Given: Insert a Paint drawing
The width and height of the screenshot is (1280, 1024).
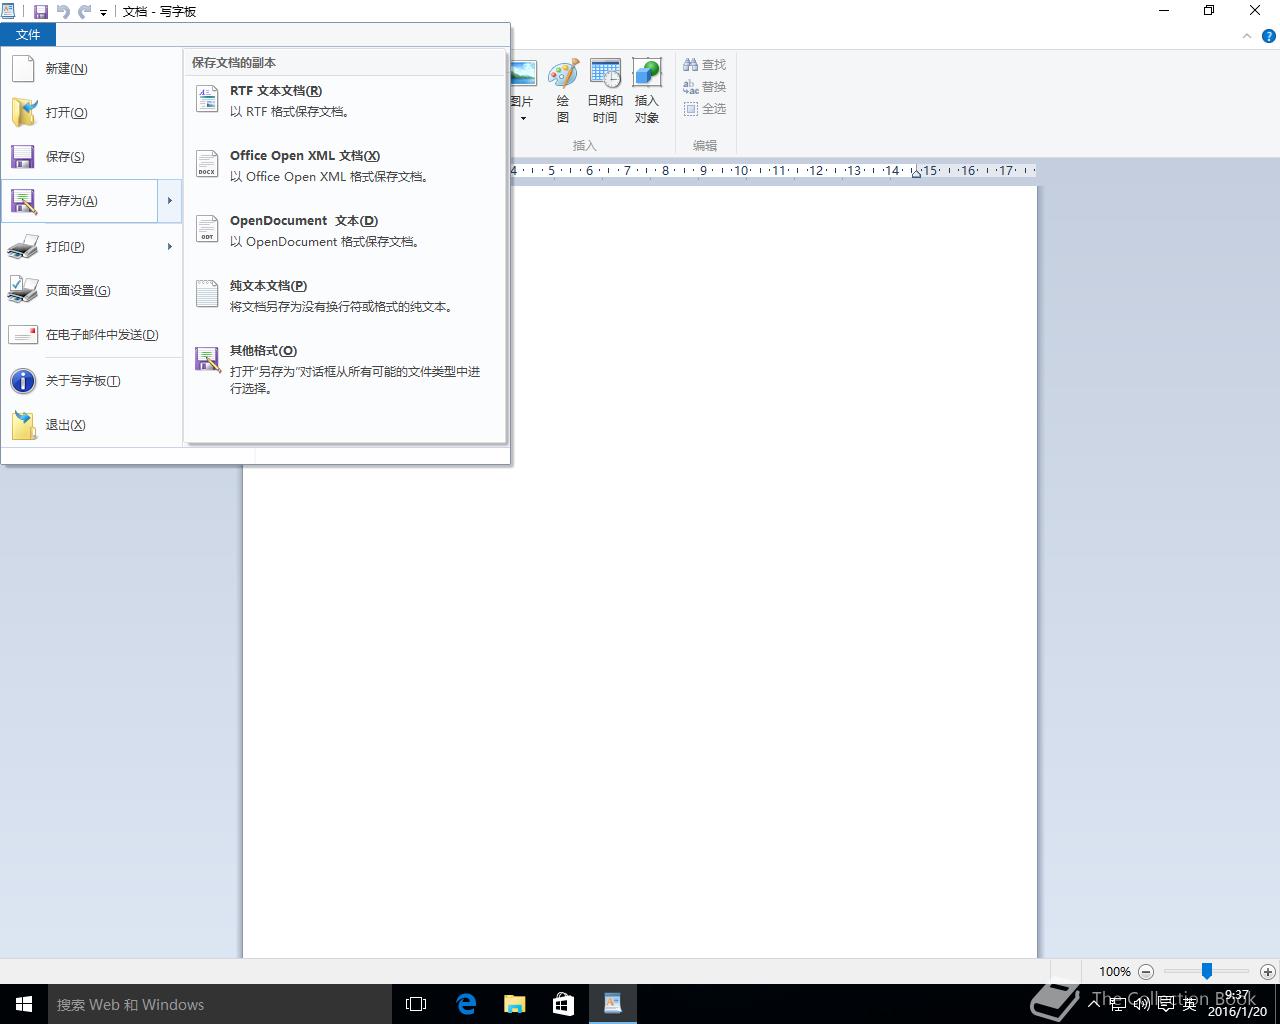Looking at the screenshot, I should [x=563, y=91].
